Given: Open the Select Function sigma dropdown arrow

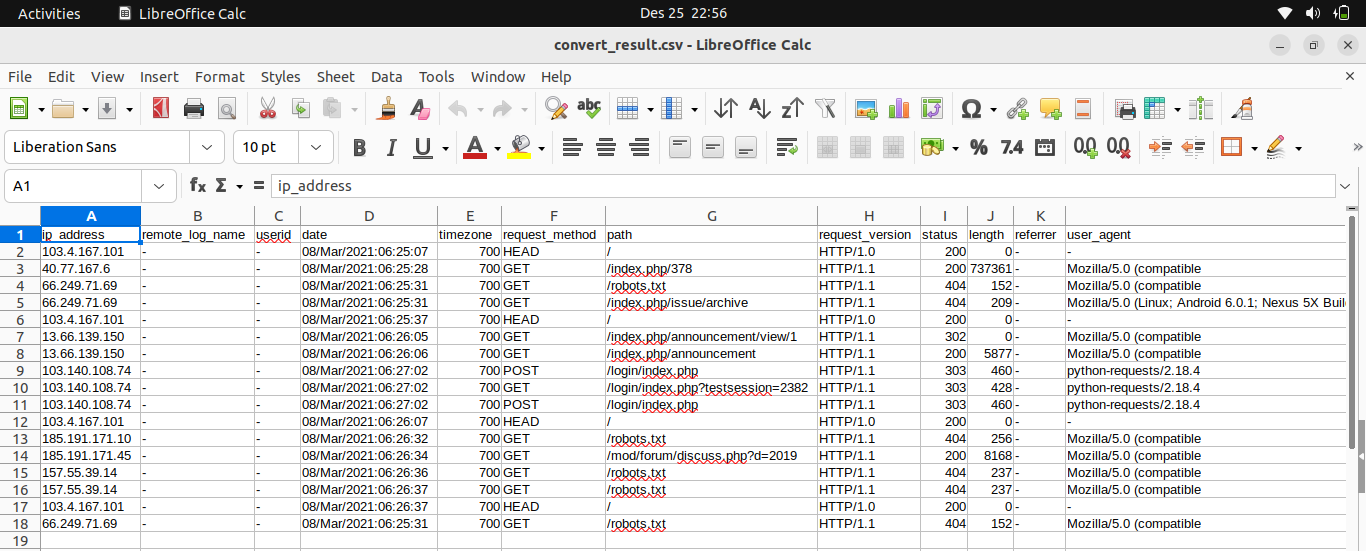Looking at the screenshot, I should pos(240,186).
